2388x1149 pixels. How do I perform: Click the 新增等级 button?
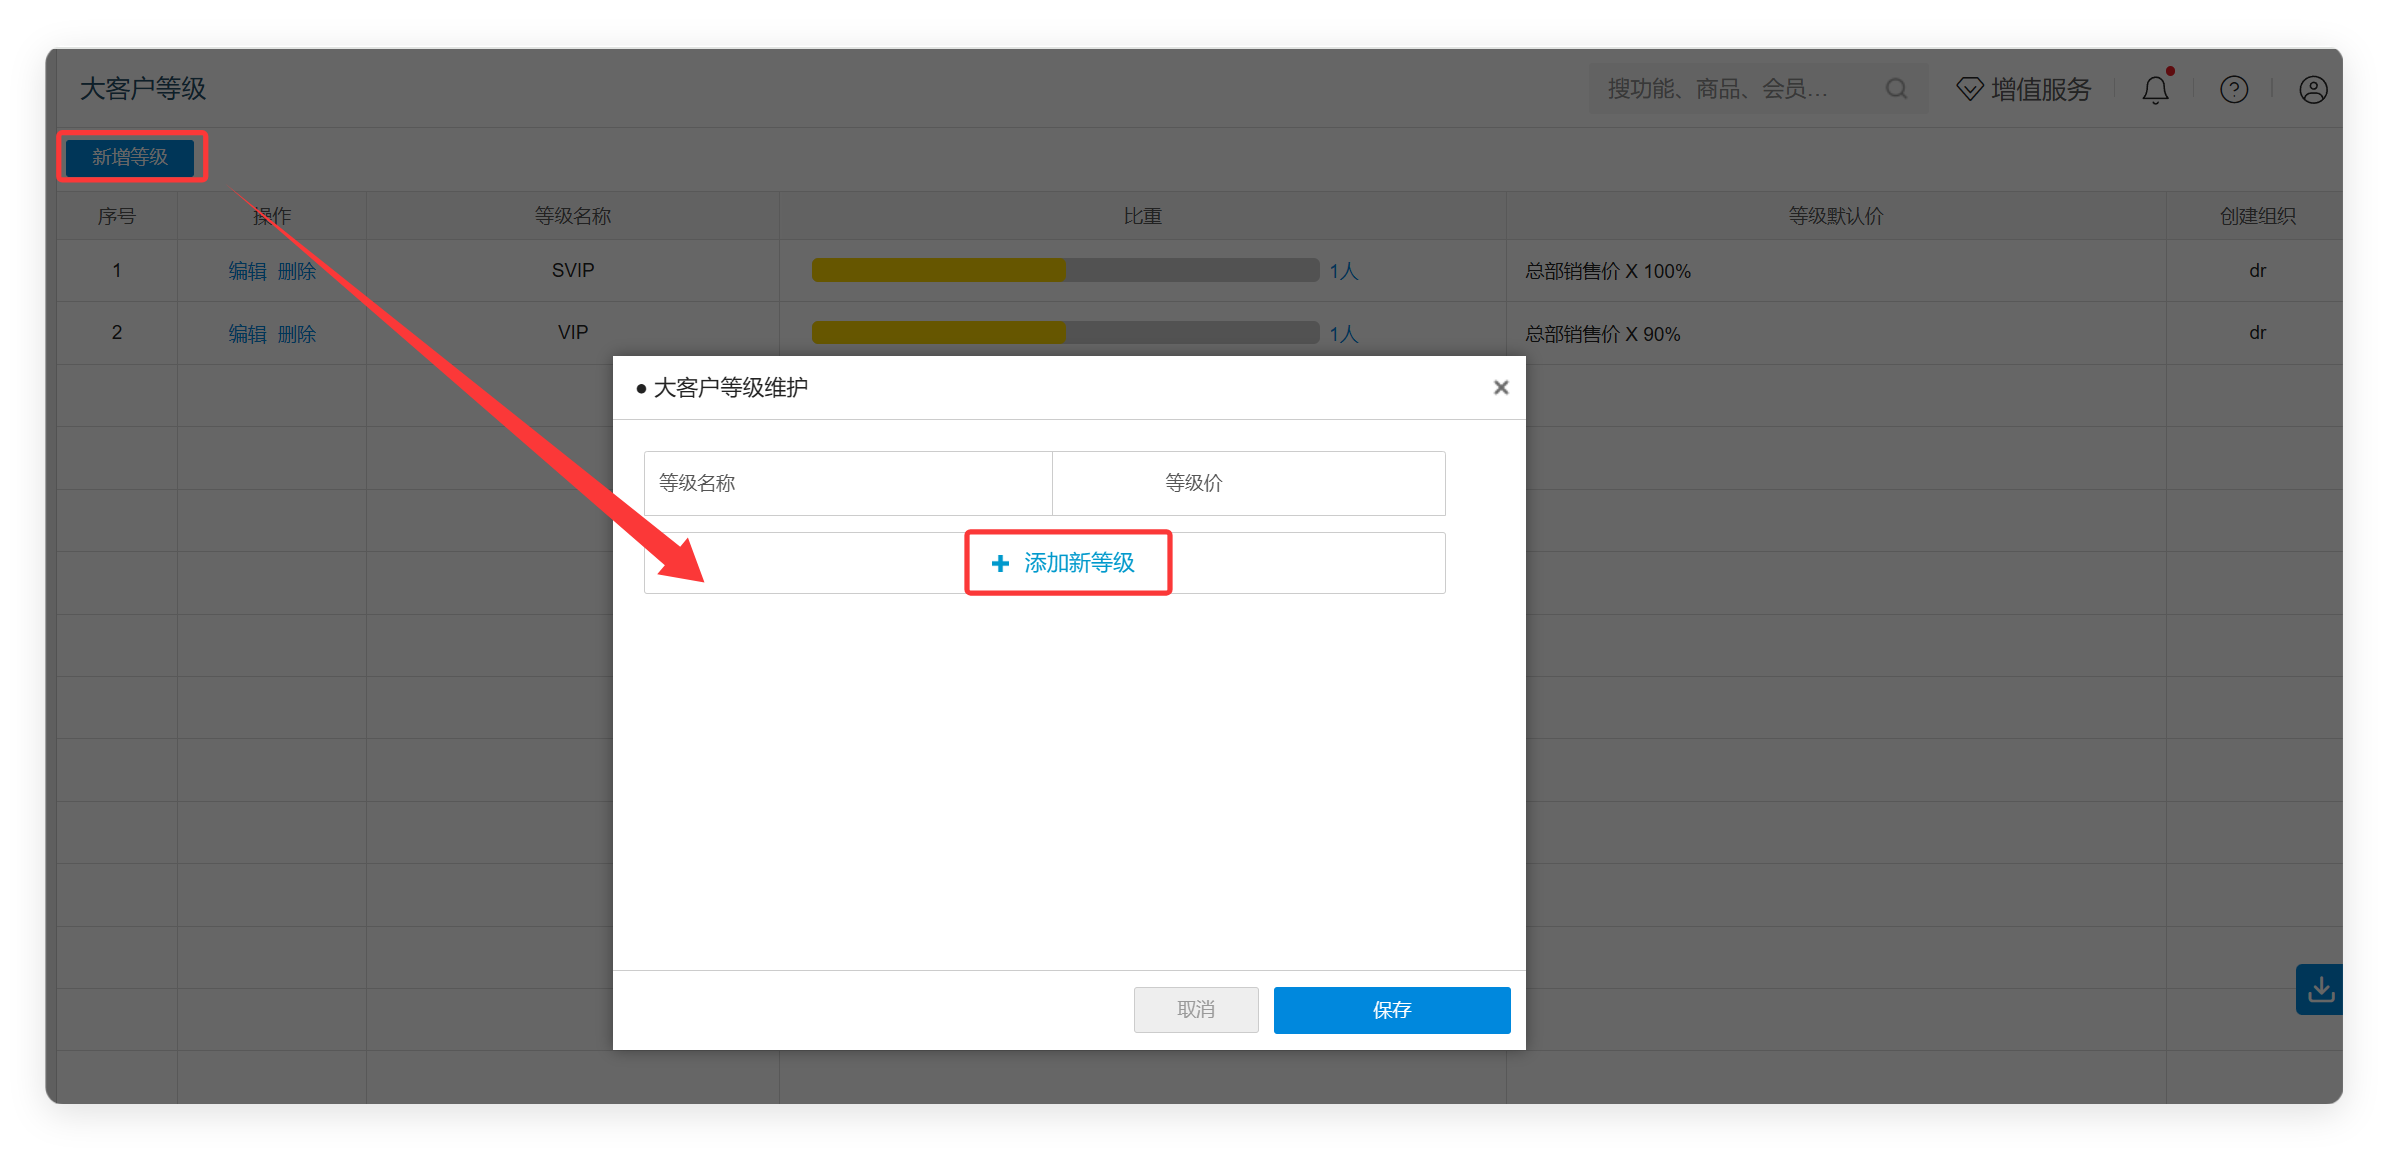(x=130, y=157)
